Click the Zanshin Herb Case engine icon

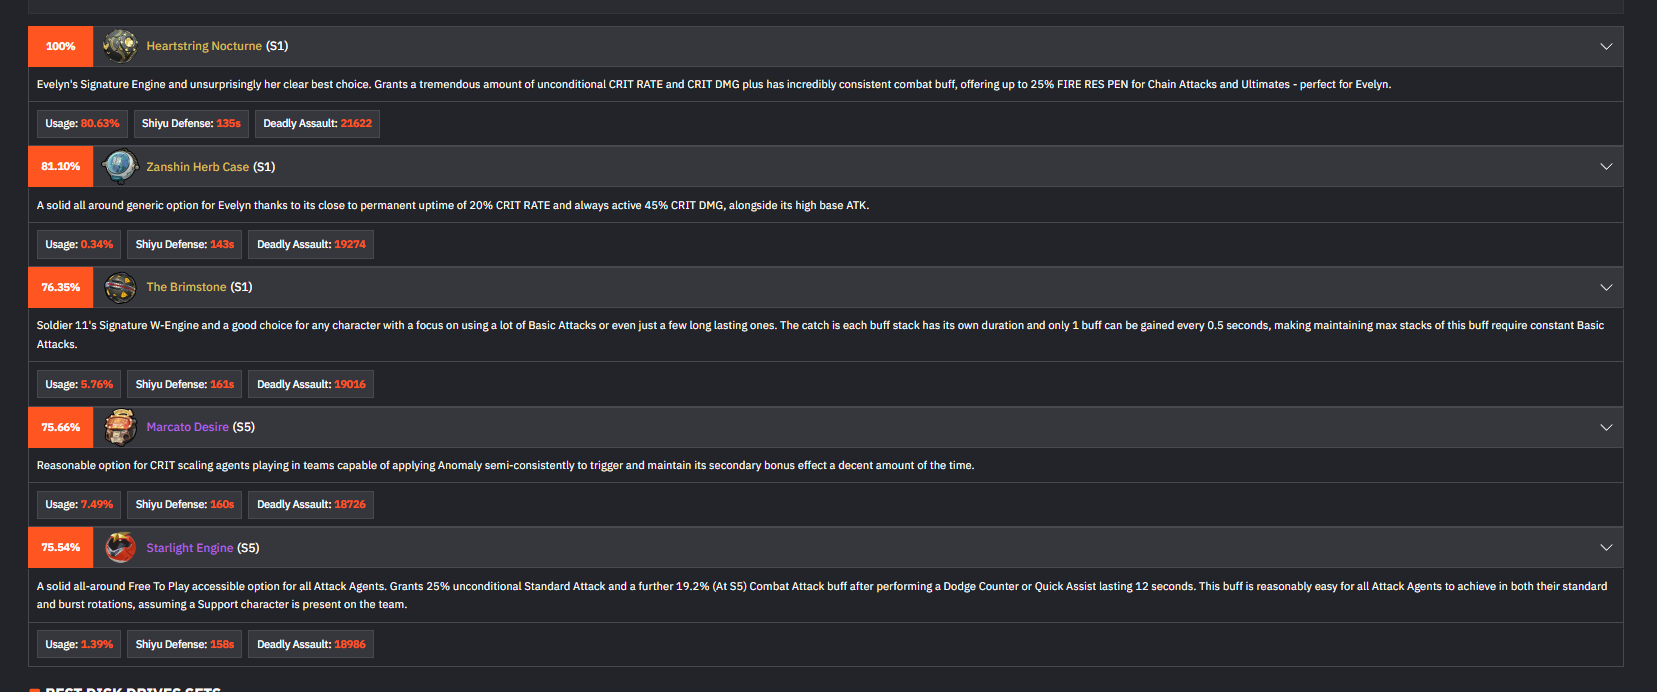click(x=120, y=167)
